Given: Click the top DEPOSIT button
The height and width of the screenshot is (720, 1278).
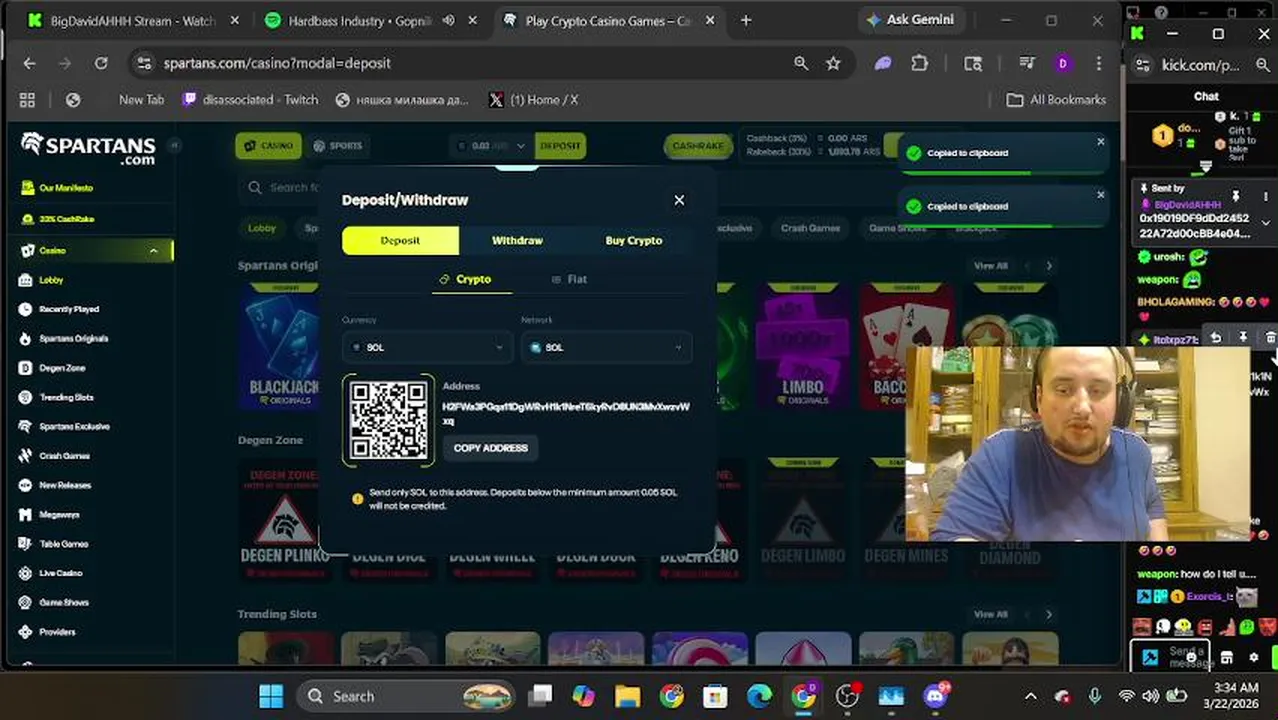Looking at the screenshot, I should point(560,146).
